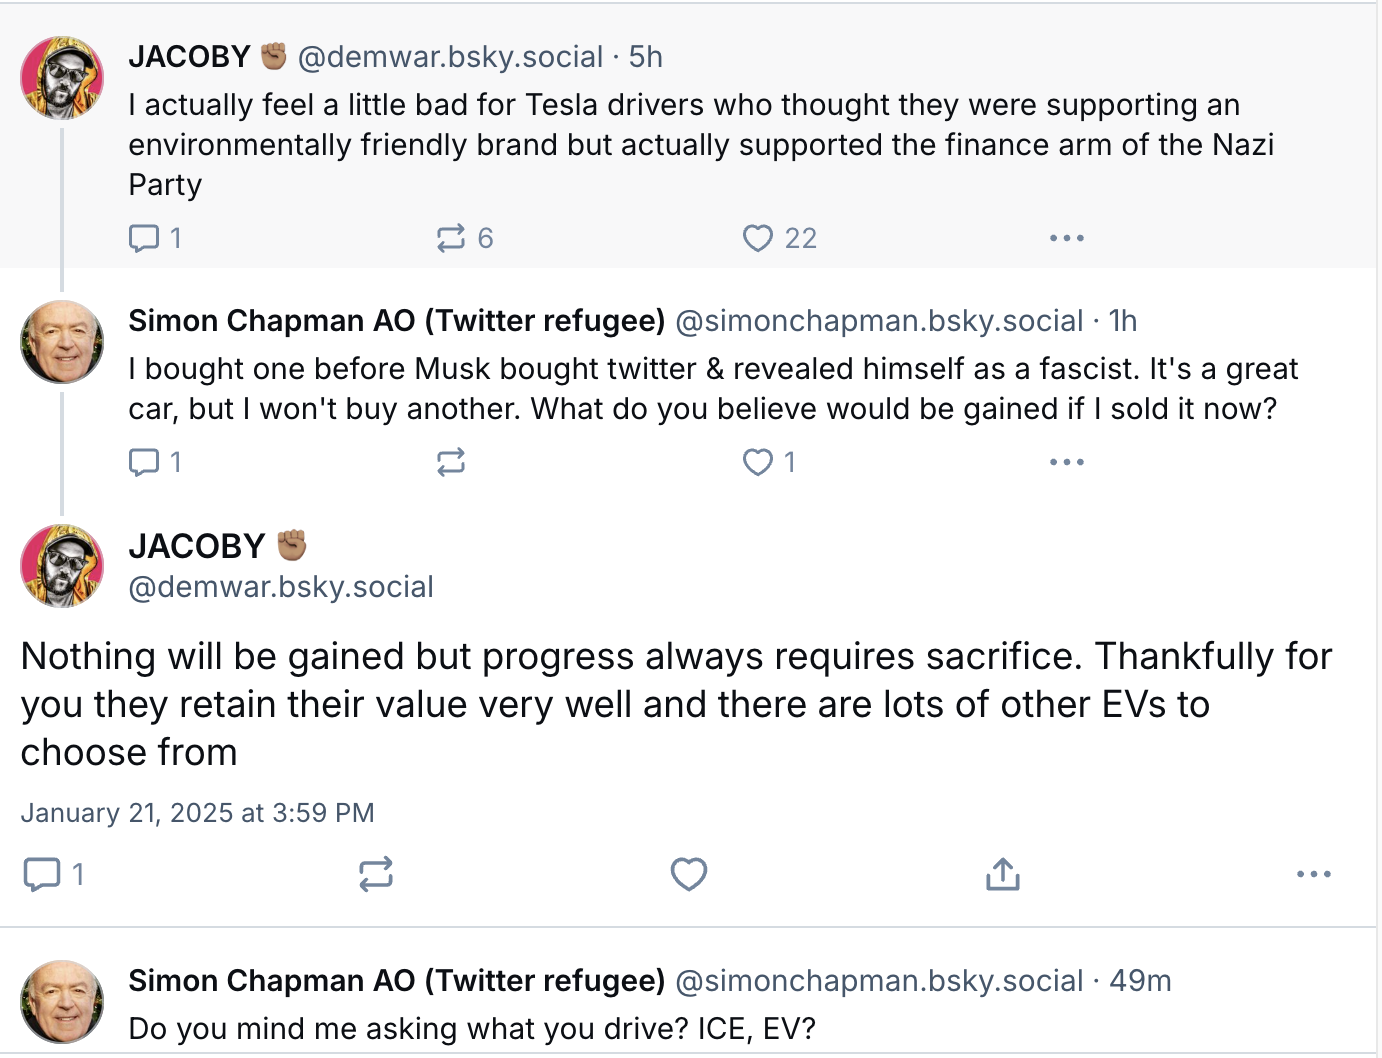The image size is (1382, 1058).
Task: Like Simon Chapman's post with 1 like
Action: tap(758, 462)
